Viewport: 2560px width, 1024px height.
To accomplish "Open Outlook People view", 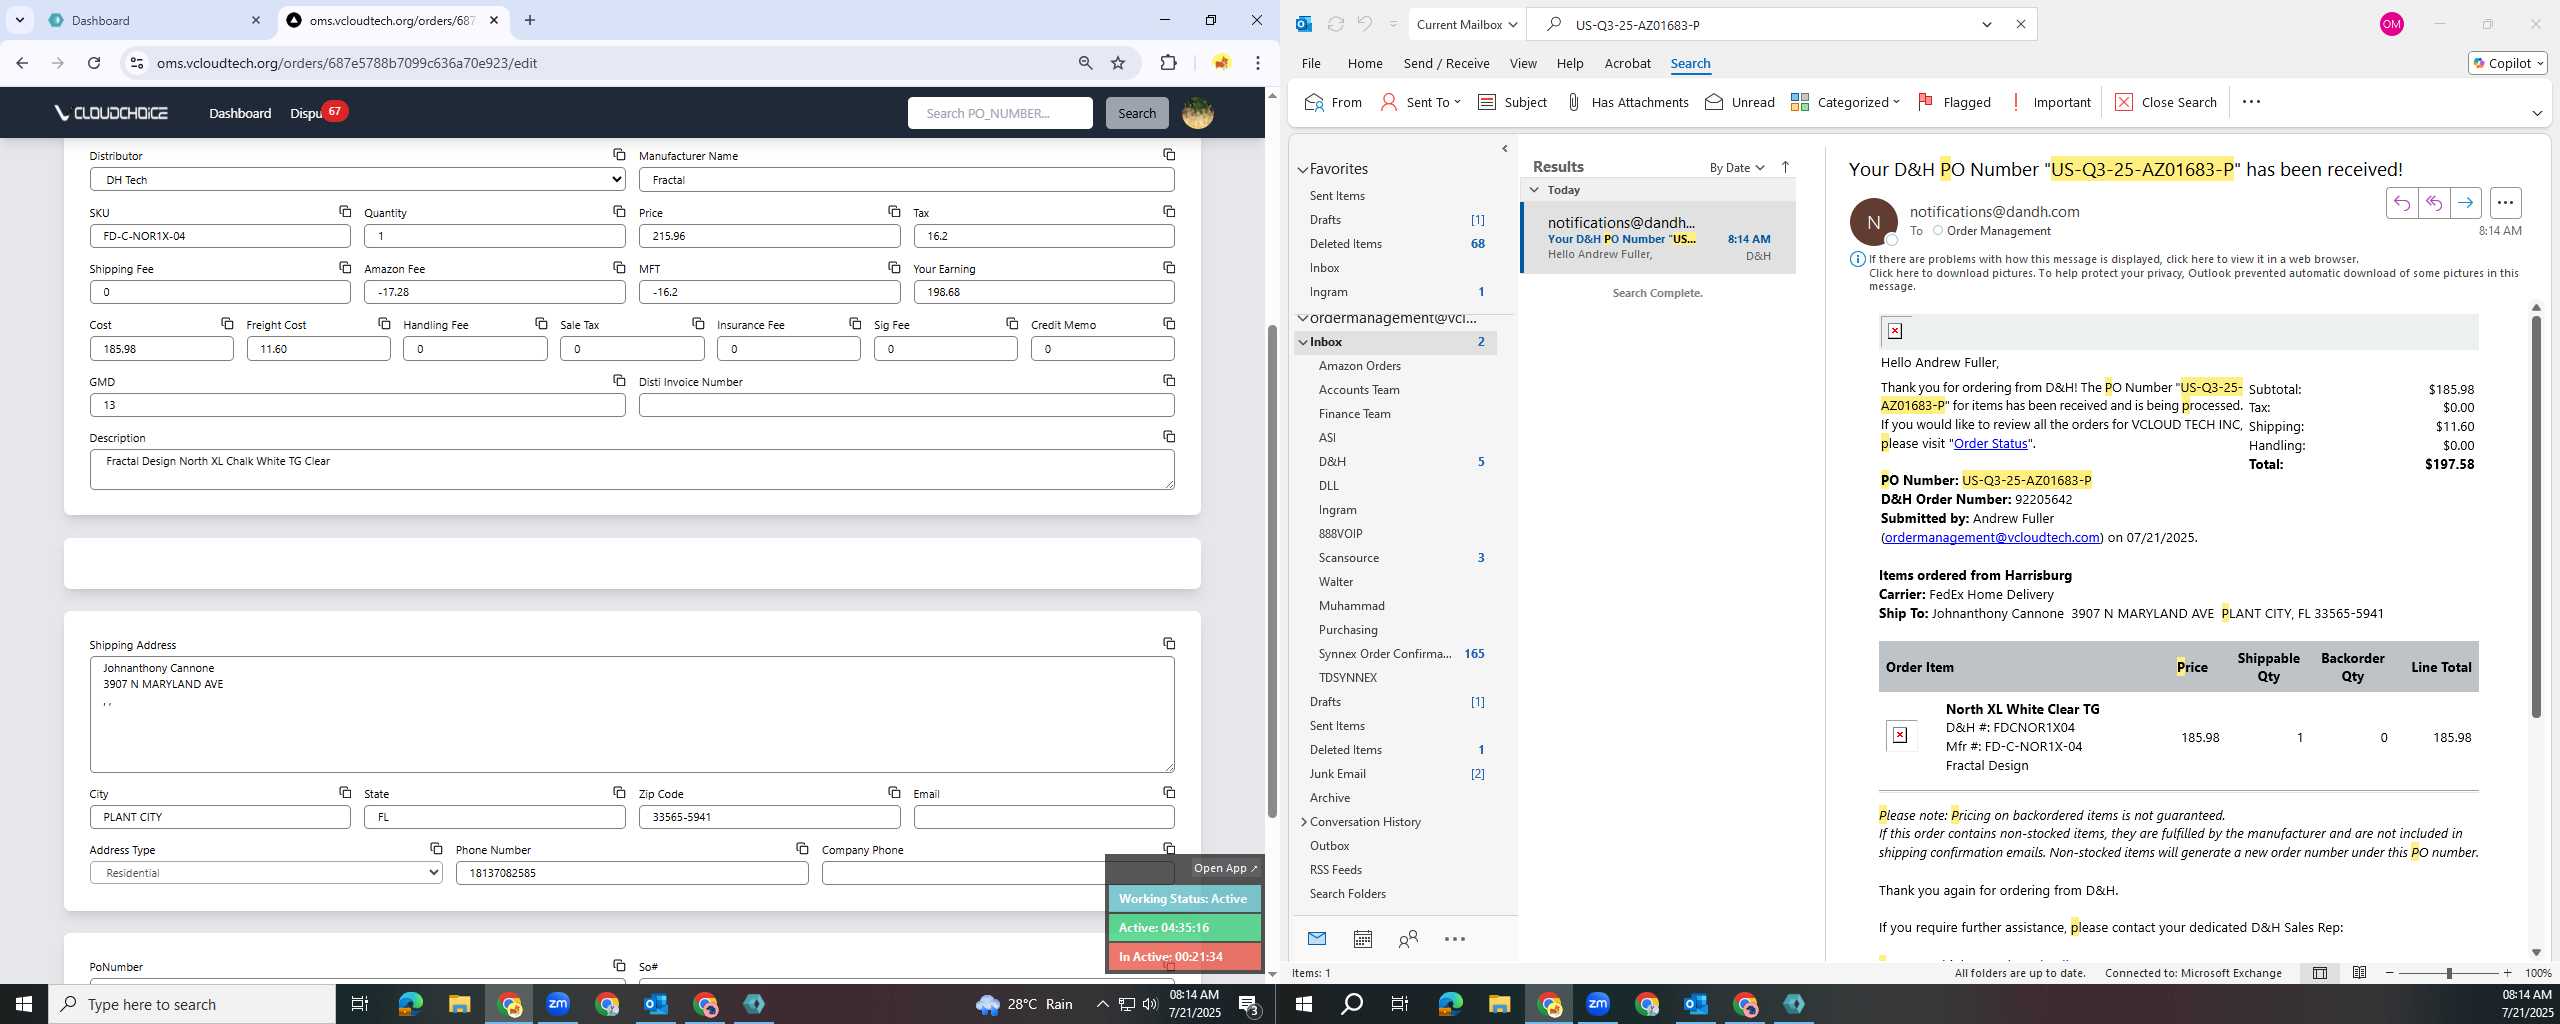I will point(1408,939).
